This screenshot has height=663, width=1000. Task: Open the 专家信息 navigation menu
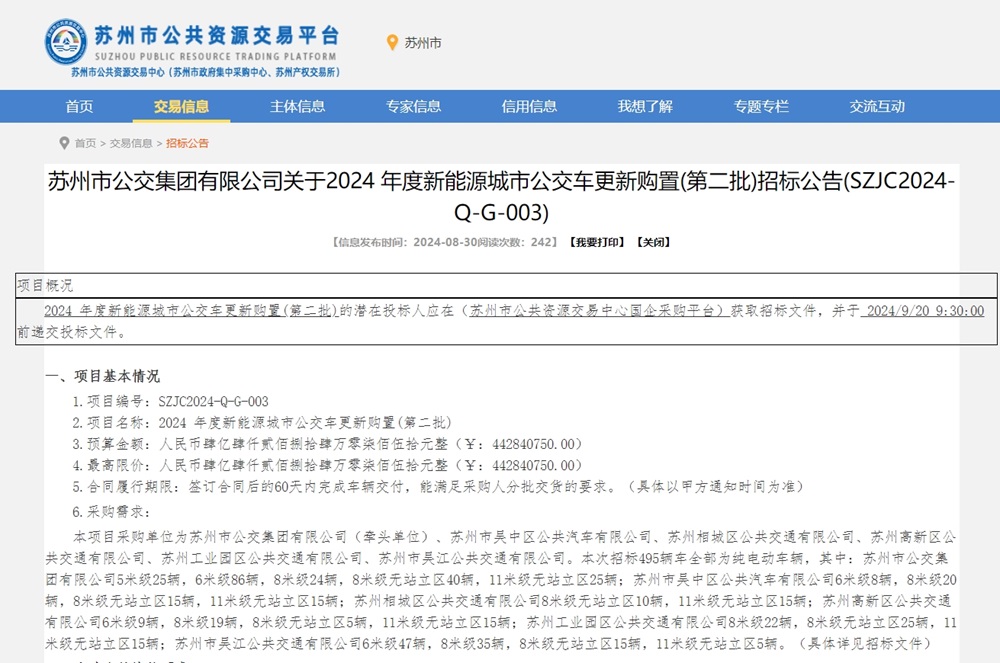click(414, 107)
